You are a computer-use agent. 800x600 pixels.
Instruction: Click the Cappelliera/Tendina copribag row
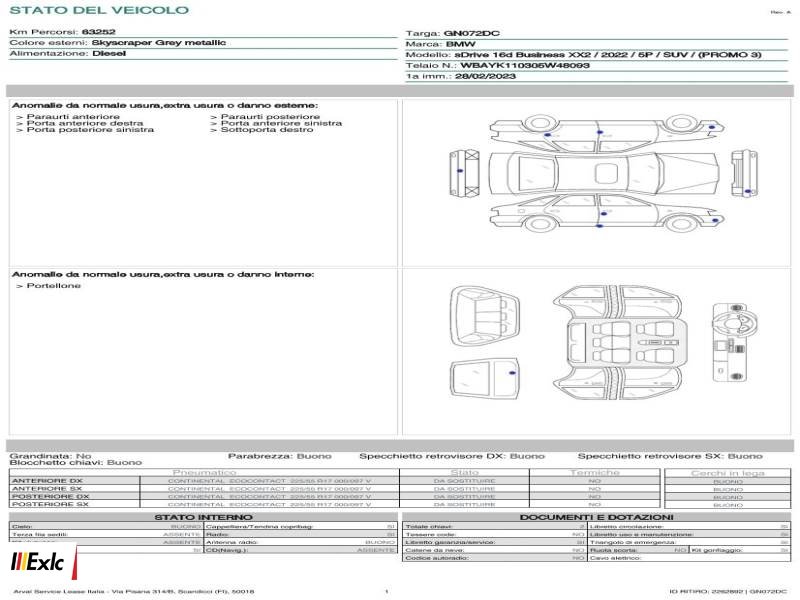[x=301, y=527]
